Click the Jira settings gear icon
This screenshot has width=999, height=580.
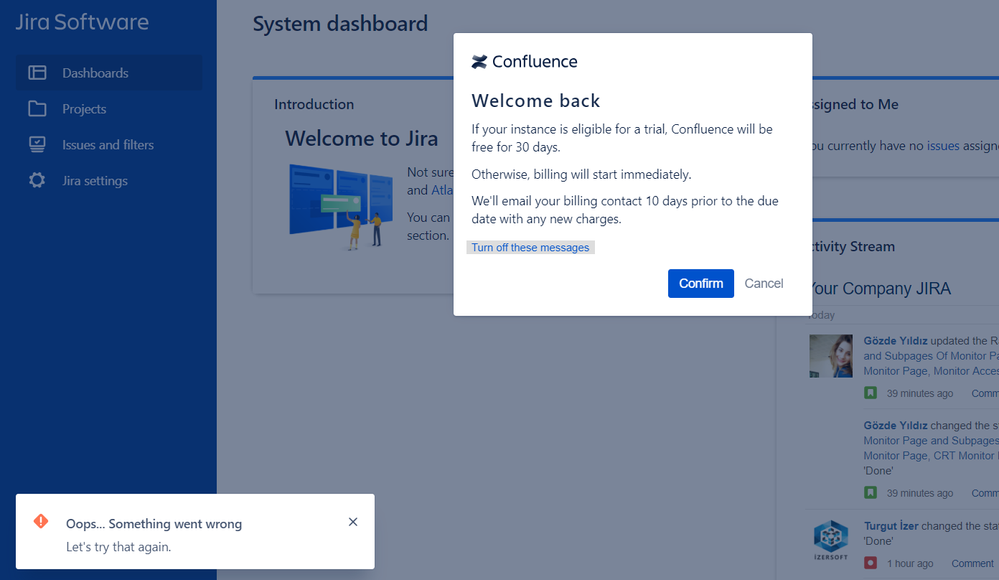(x=37, y=180)
